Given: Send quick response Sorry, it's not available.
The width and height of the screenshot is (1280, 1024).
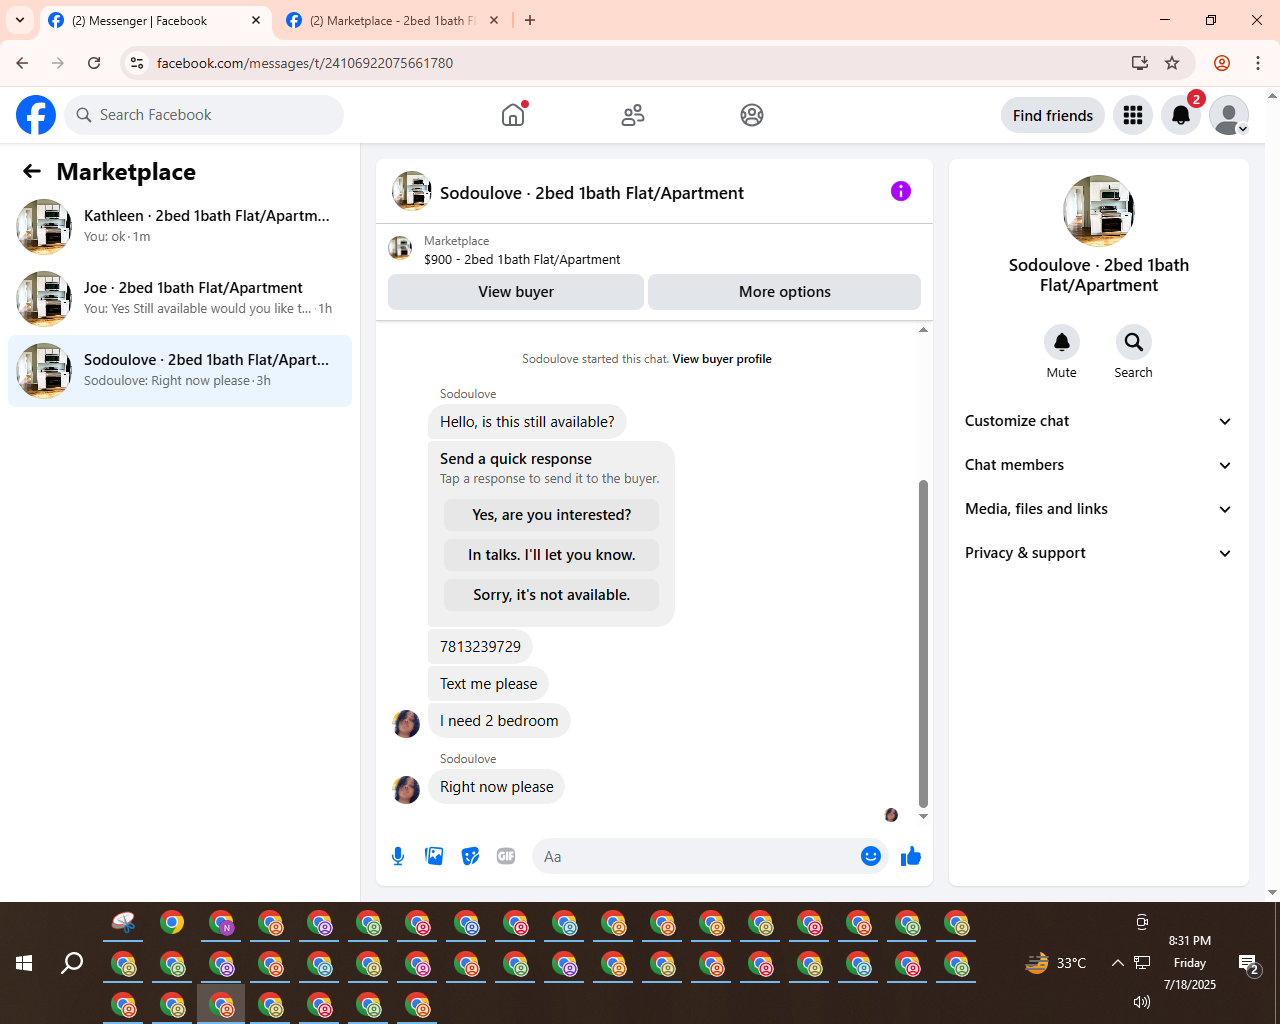Looking at the screenshot, I should (x=552, y=595).
